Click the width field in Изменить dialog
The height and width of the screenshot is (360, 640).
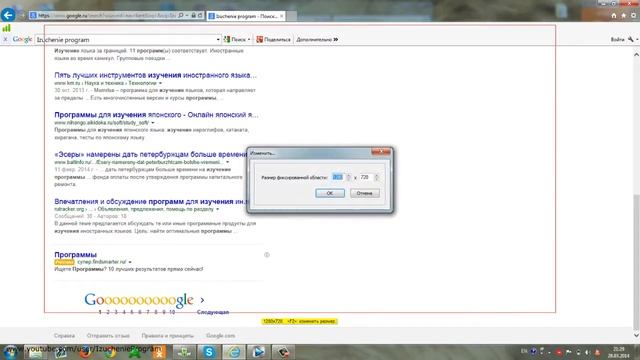click(x=338, y=177)
